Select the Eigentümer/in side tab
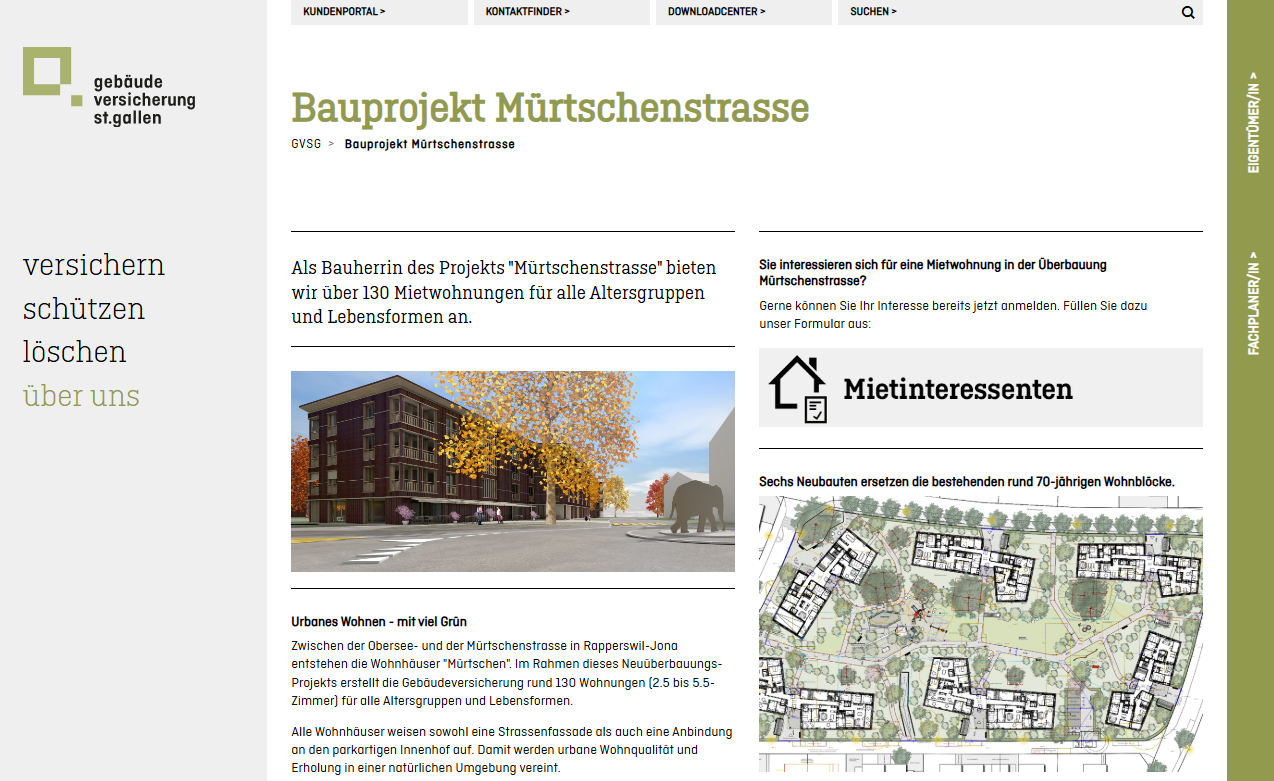Screen dimensions: 1274x781 [x=1252, y=122]
